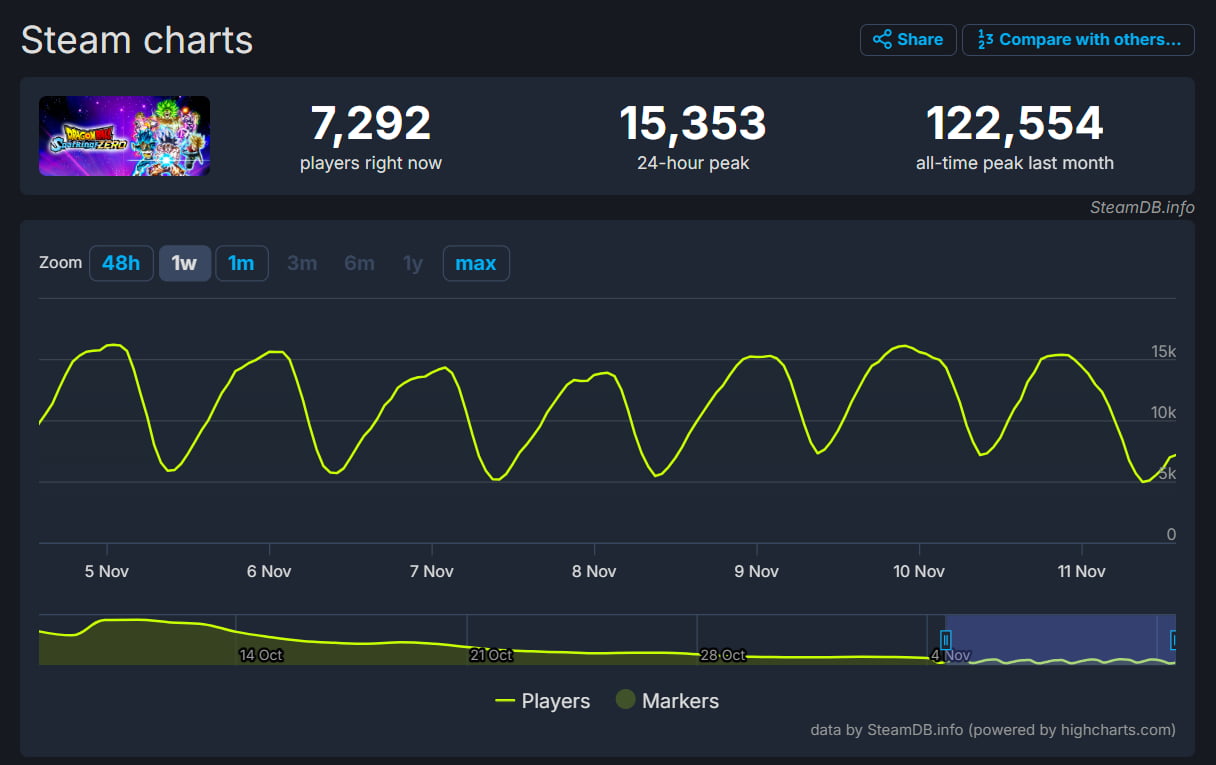Click the "0" y-axis label
This screenshot has width=1216, height=765.
(1171, 535)
